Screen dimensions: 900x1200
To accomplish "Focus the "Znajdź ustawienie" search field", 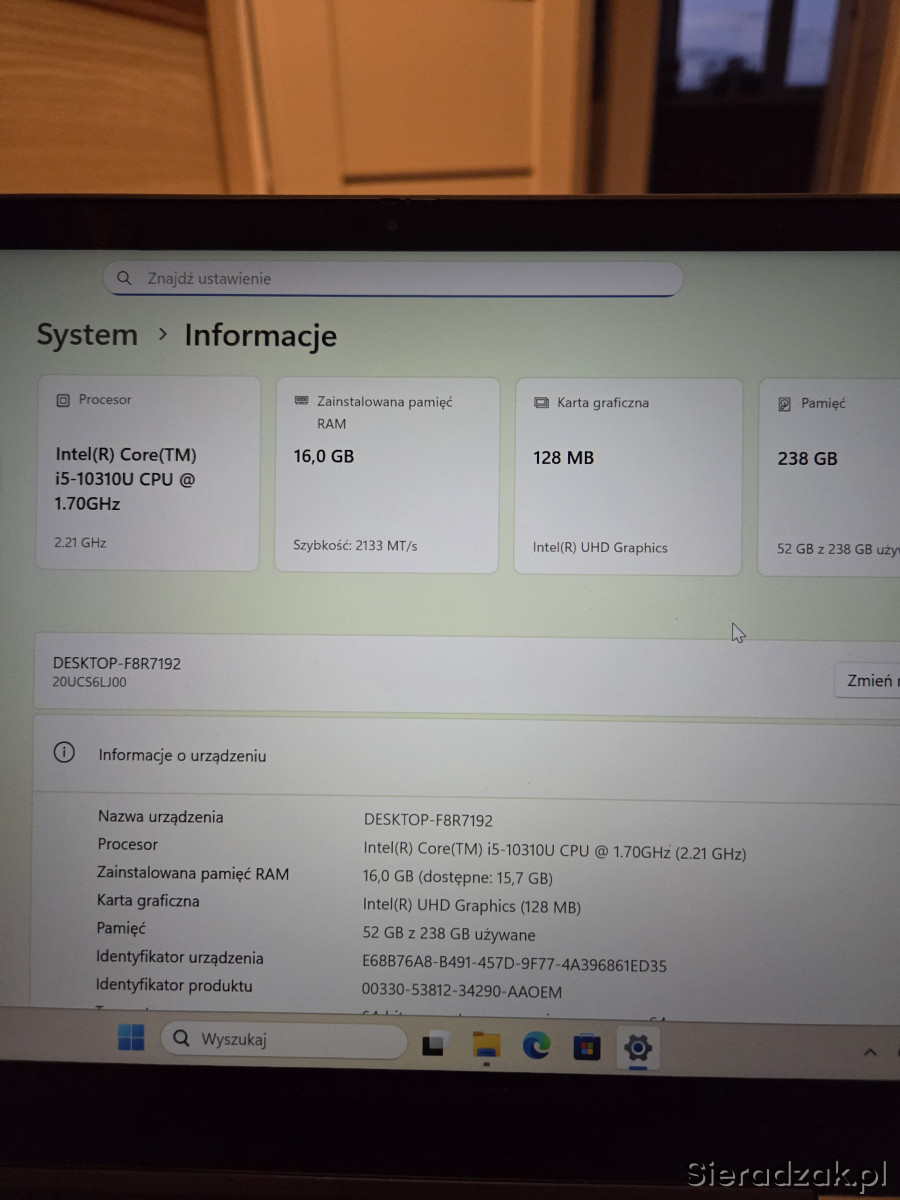I will tap(400, 279).
